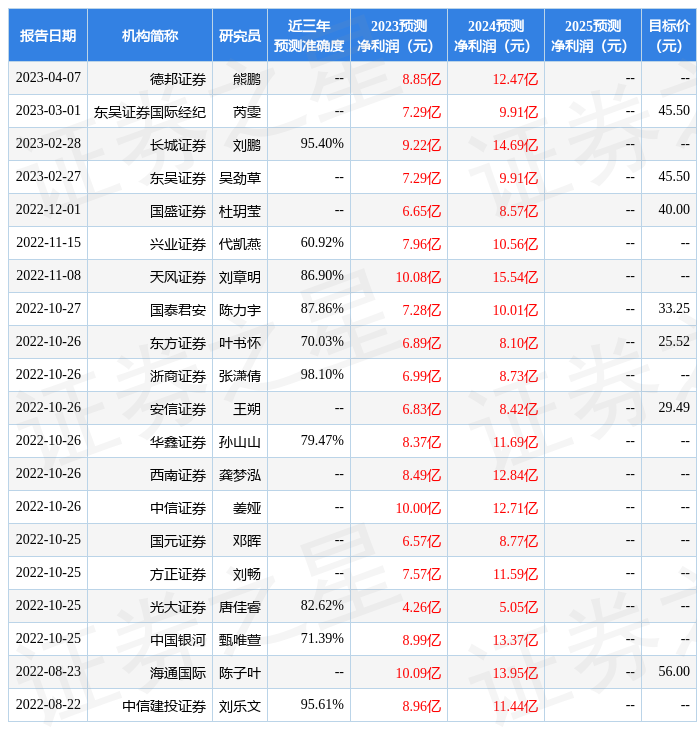Image resolution: width=697 pixels, height=730 pixels.
Task: Click accuracy value 98.10%
Action: [x=322, y=374]
